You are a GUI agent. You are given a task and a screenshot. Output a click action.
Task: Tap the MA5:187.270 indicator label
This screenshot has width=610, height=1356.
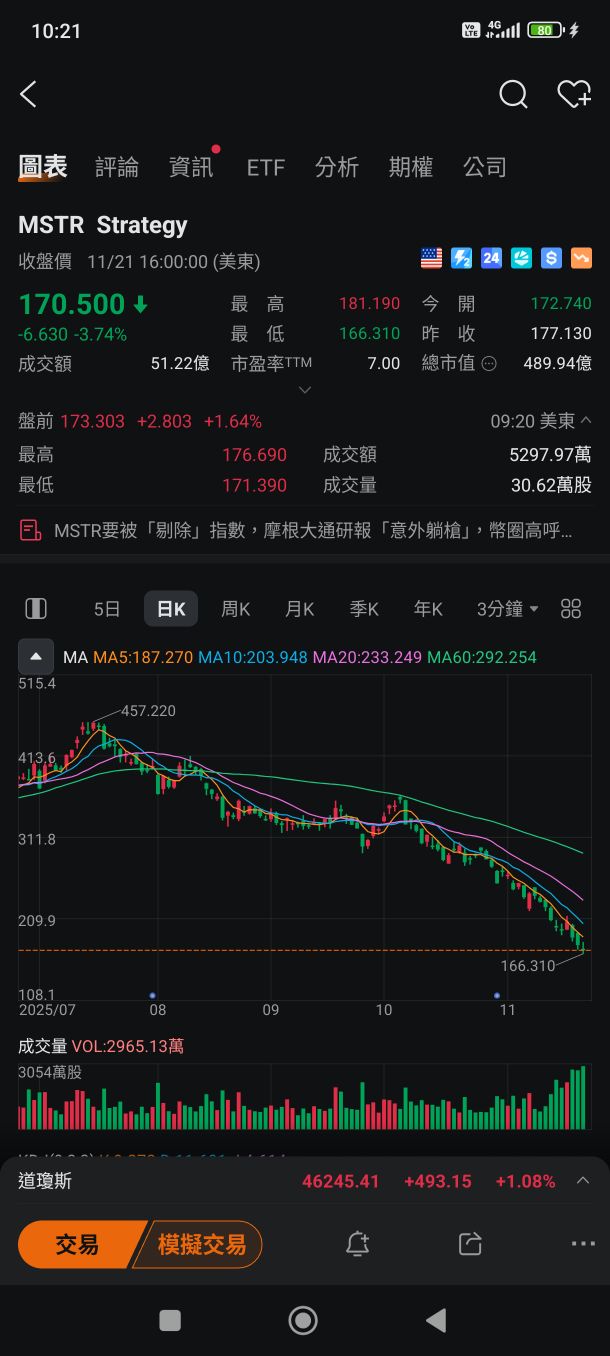pyautogui.click(x=143, y=657)
